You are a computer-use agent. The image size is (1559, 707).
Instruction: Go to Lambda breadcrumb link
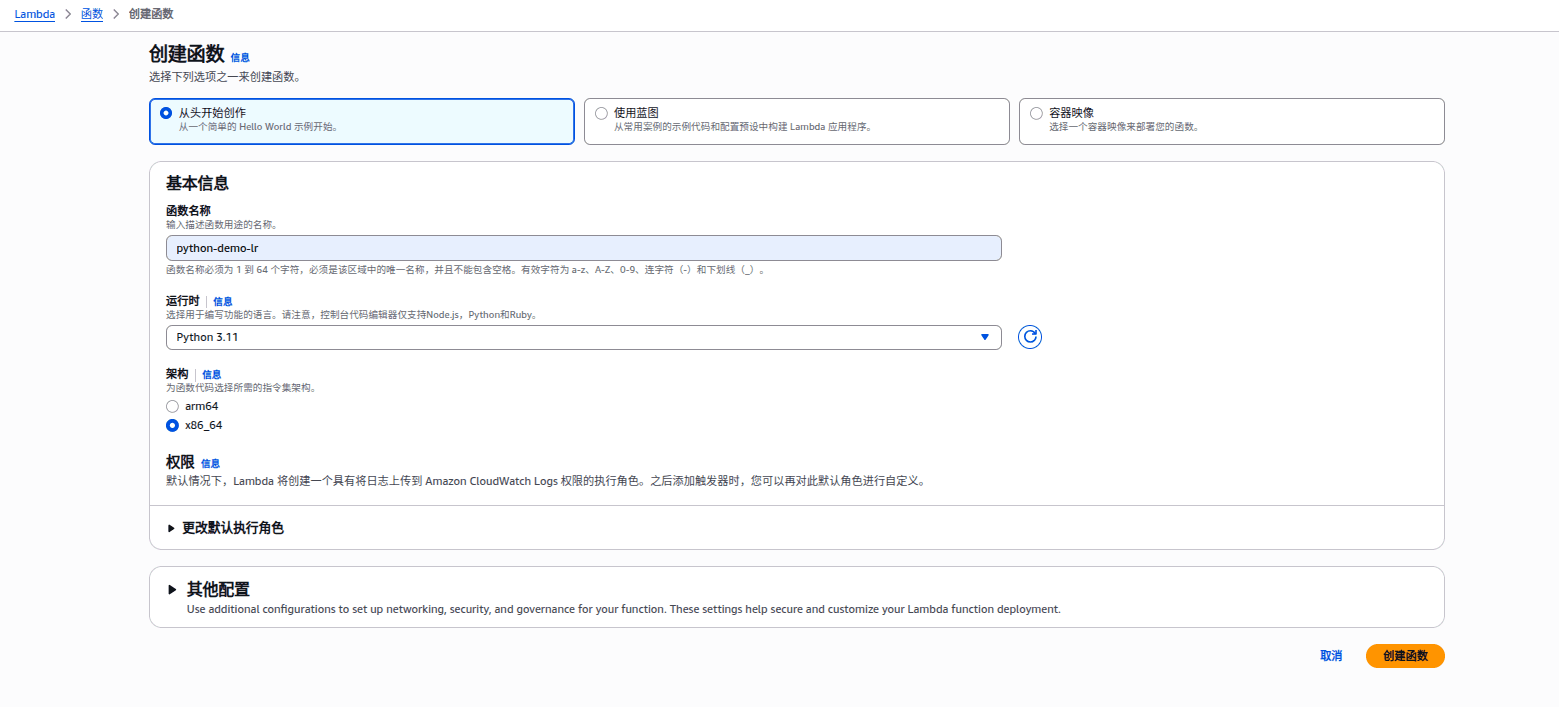coord(35,14)
